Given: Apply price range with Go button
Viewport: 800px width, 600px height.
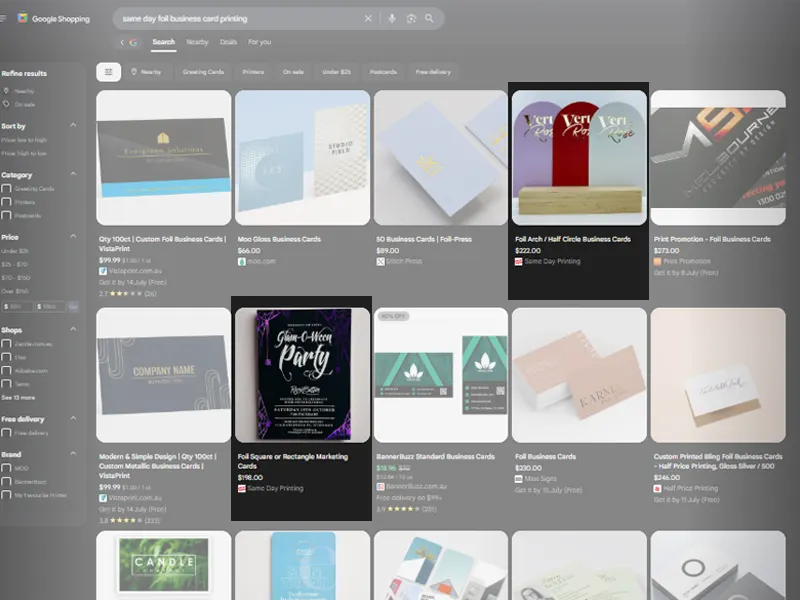Looking at the screenshot, I should click(x=73, y=307).
